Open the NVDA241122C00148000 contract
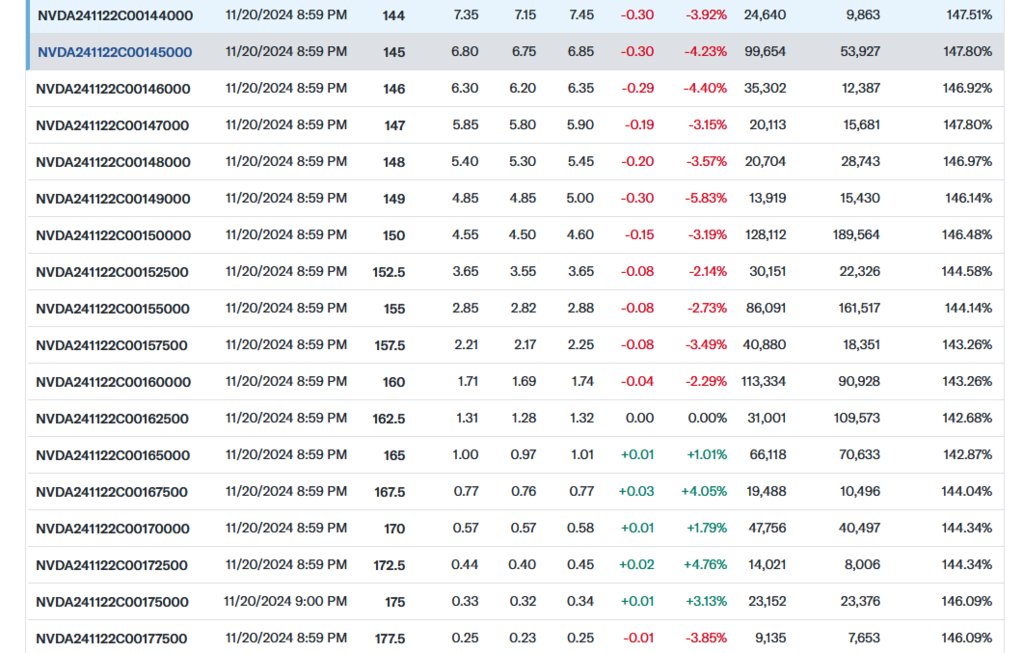The height and width of the screenshot is (653, 1023). point(113,162)
